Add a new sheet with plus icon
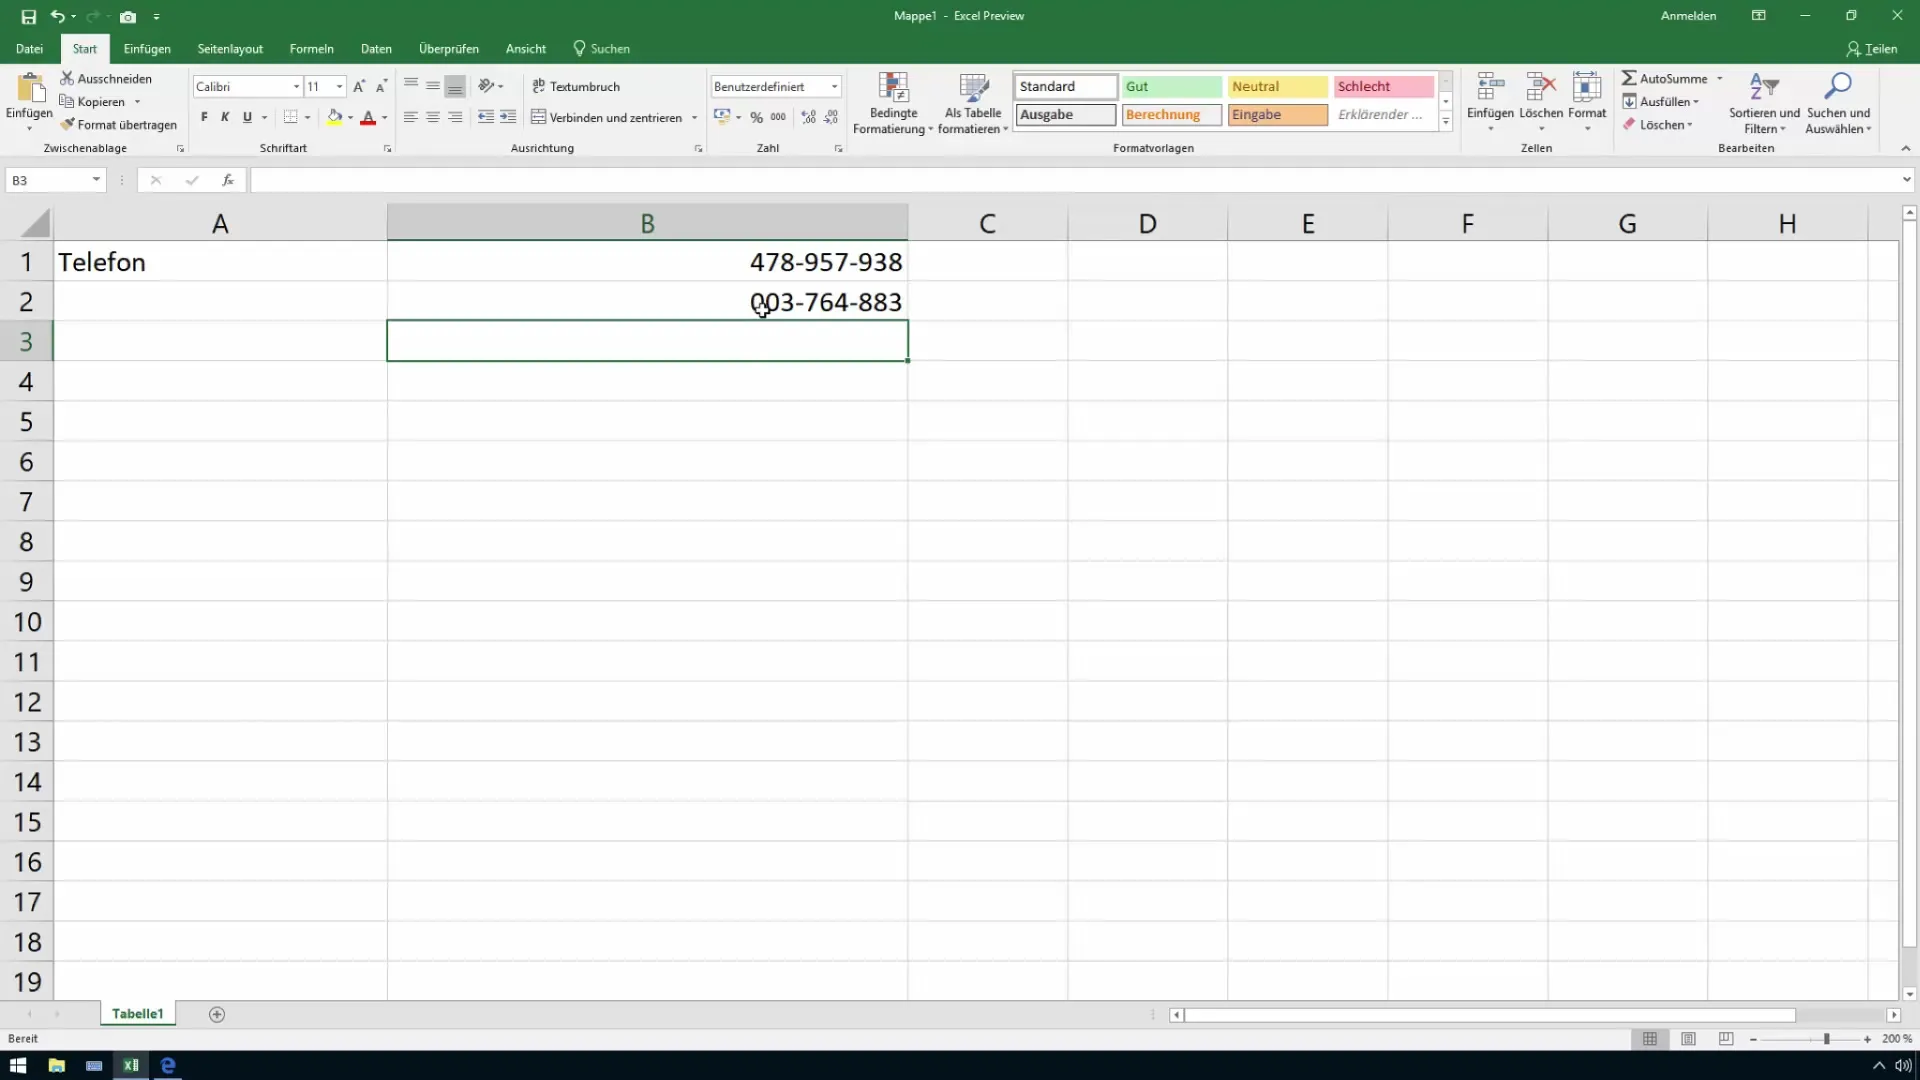The width and height of the screenshot is (1920, 1080). point(217,1014)
